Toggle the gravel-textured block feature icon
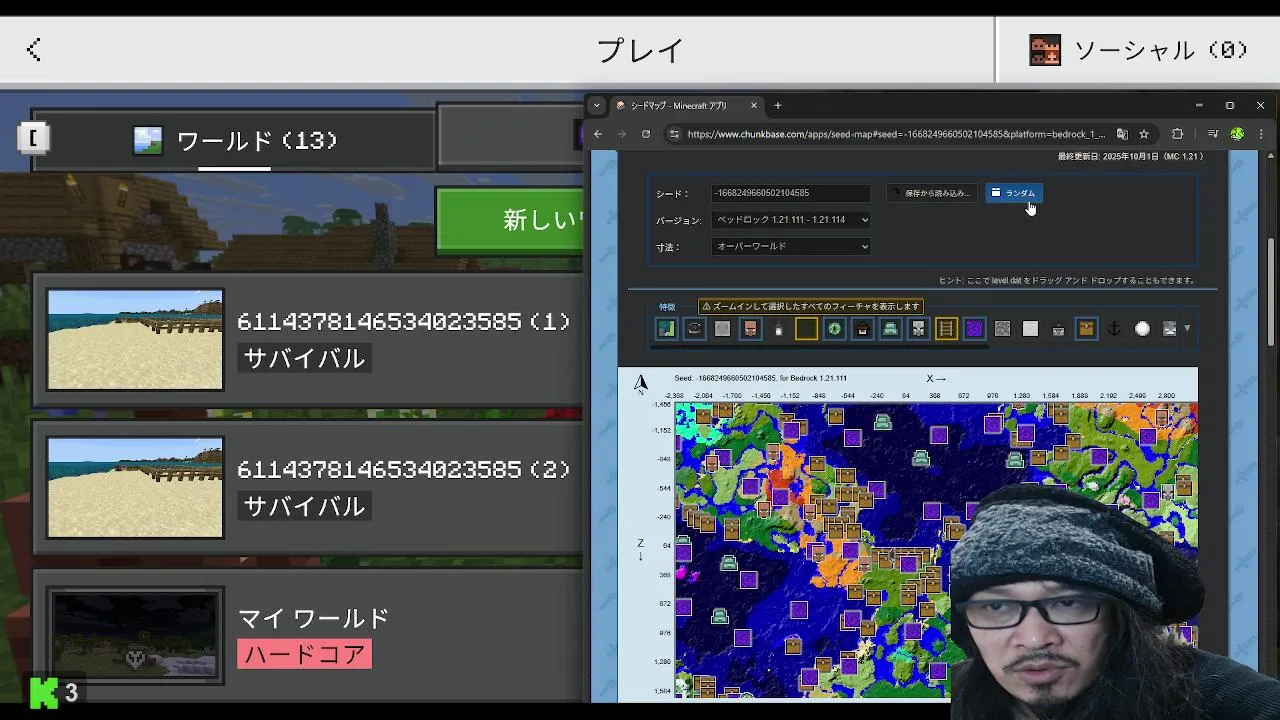This screenshot has height=720, width=1280. [1002, 328]
